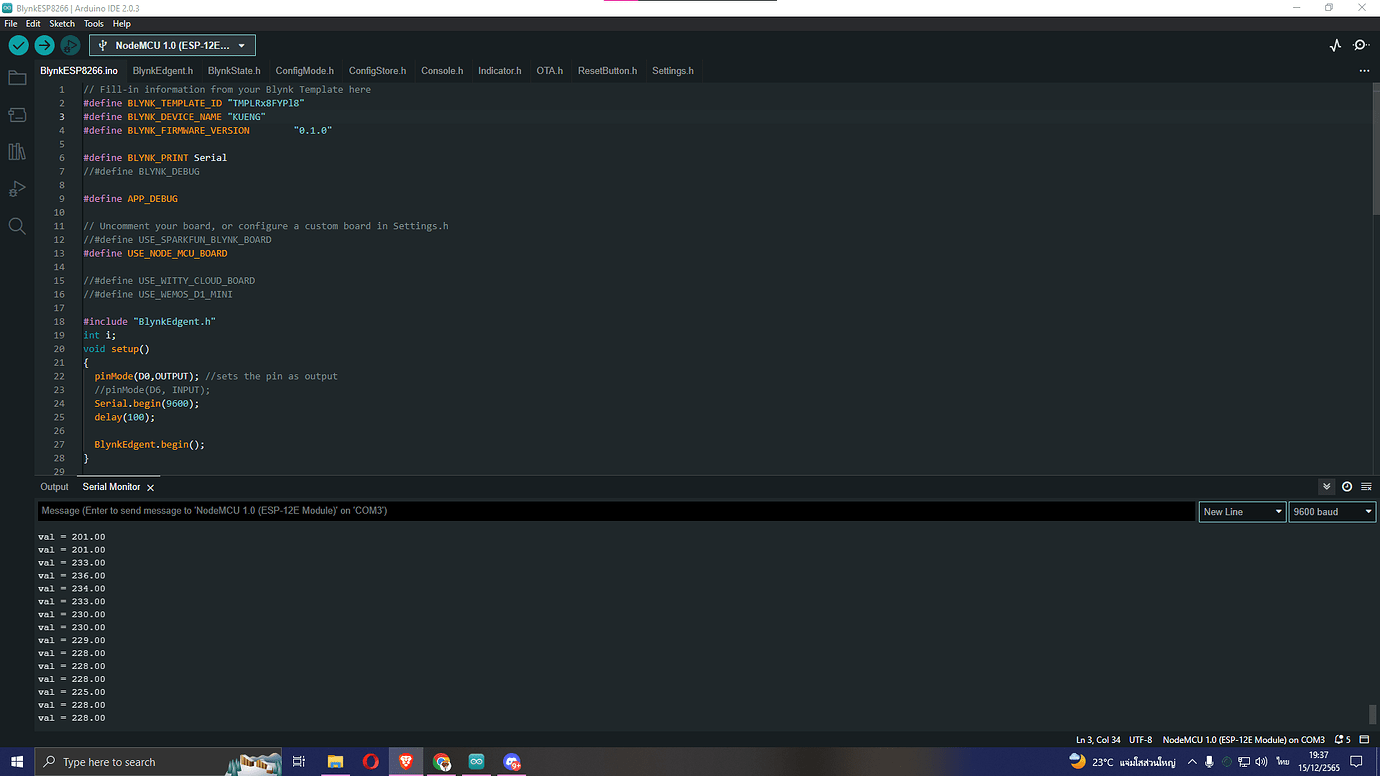Open the Library Manager sidebar panel
This screenshot has height=776, width=1380.
[17, 152]
